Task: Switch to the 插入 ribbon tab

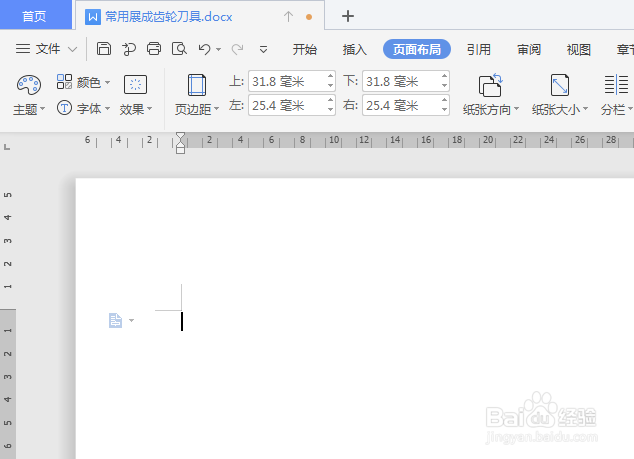Action: click(x=355, y=49)
